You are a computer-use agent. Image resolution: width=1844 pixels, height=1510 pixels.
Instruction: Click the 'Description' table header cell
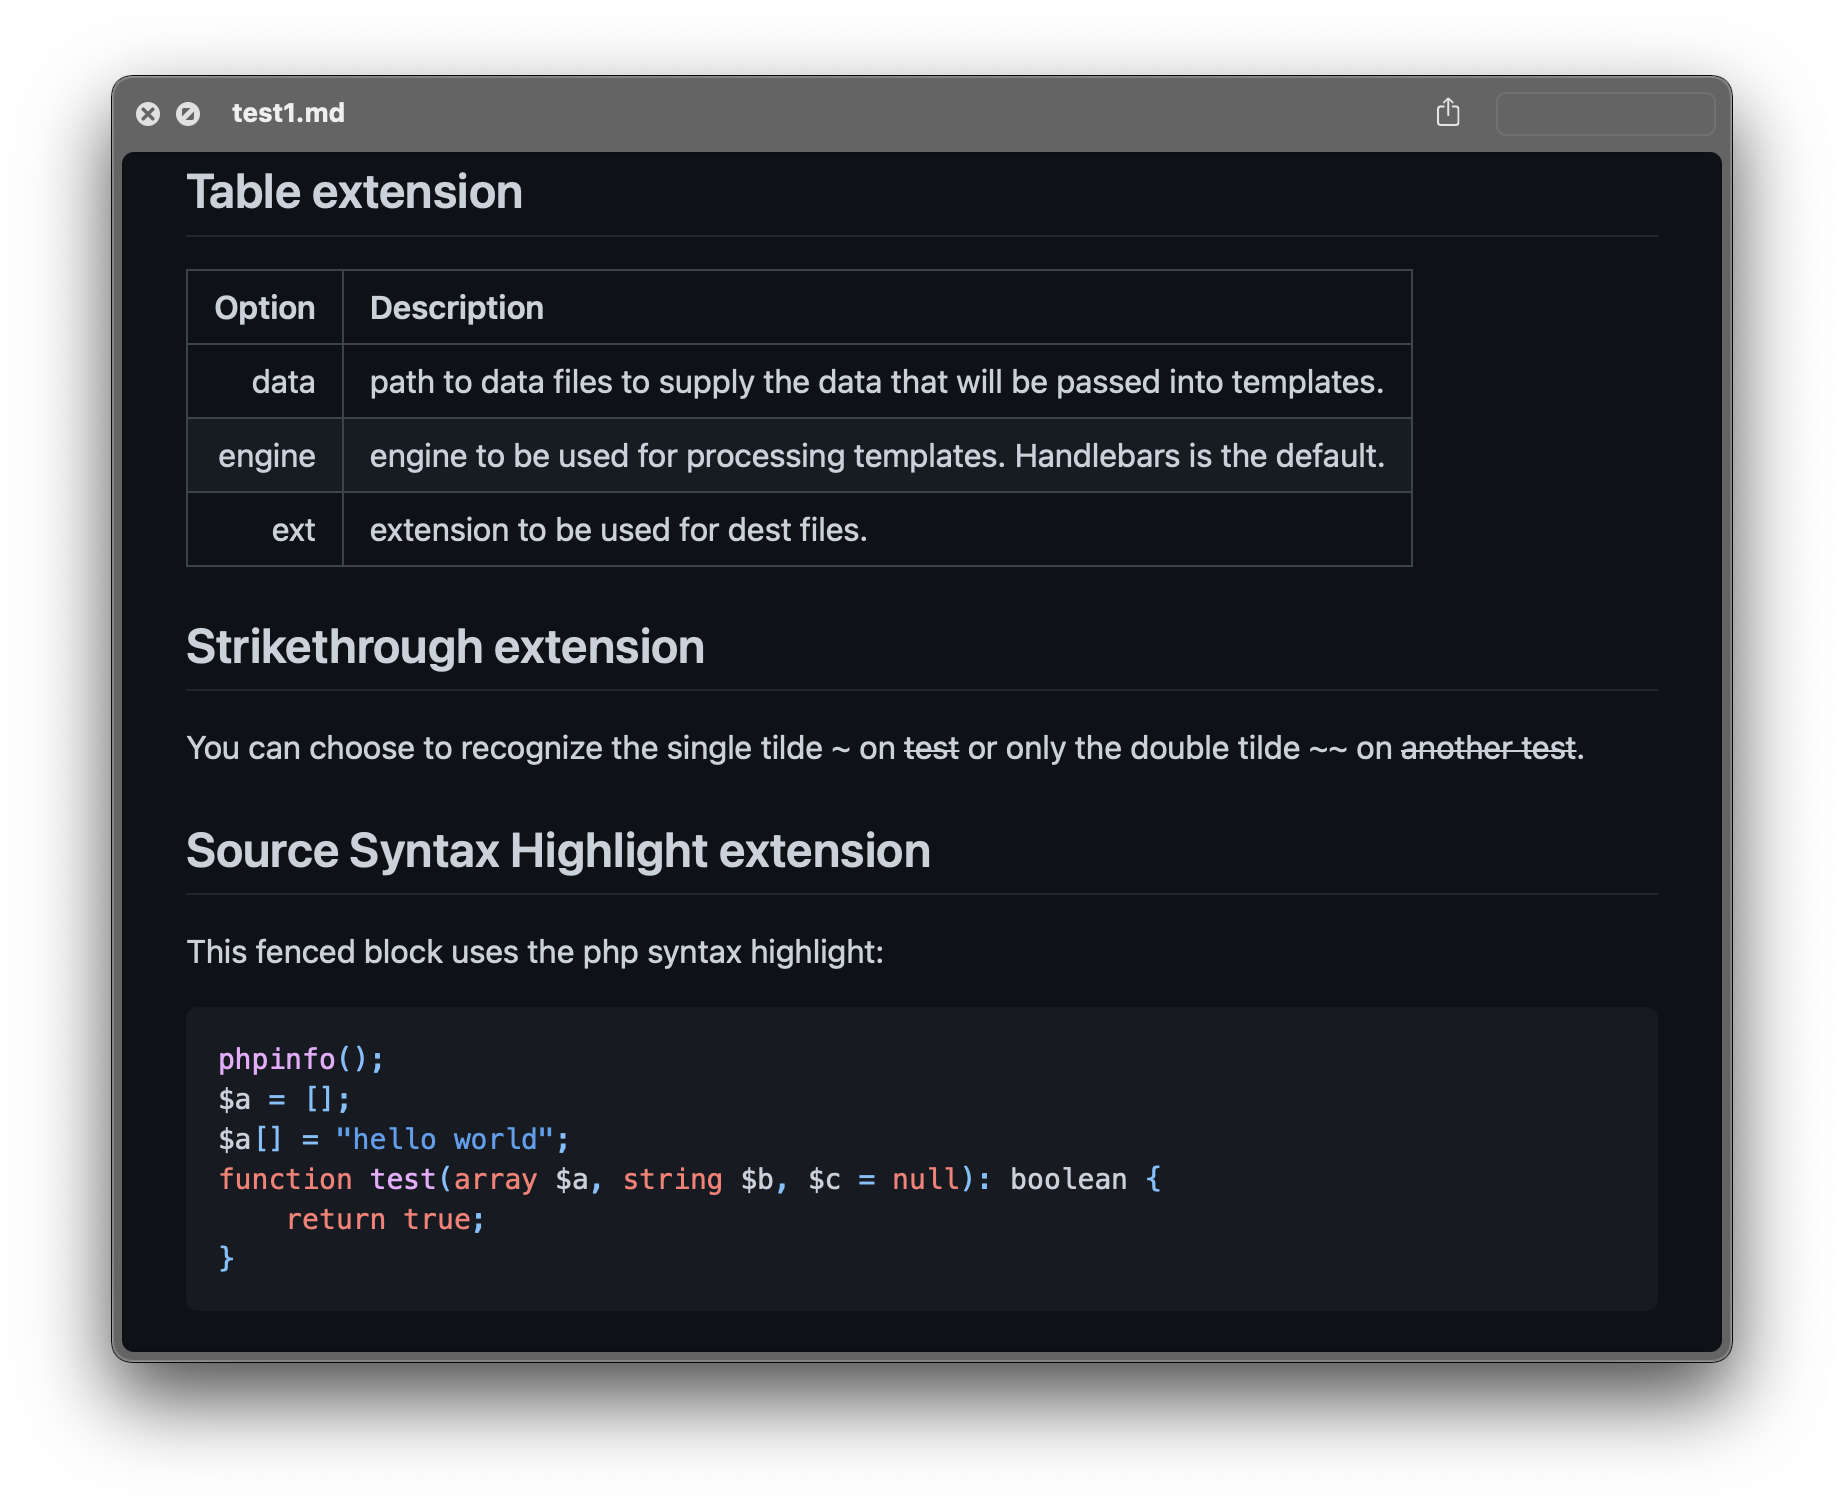[877, 308]
